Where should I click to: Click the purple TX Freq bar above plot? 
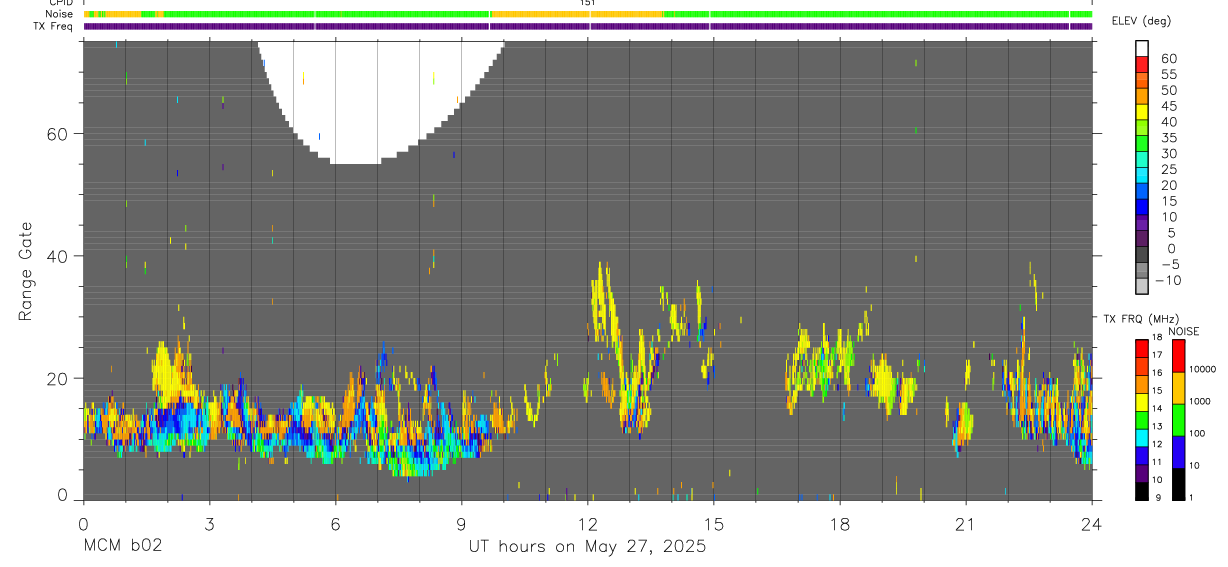coord(587,25)
